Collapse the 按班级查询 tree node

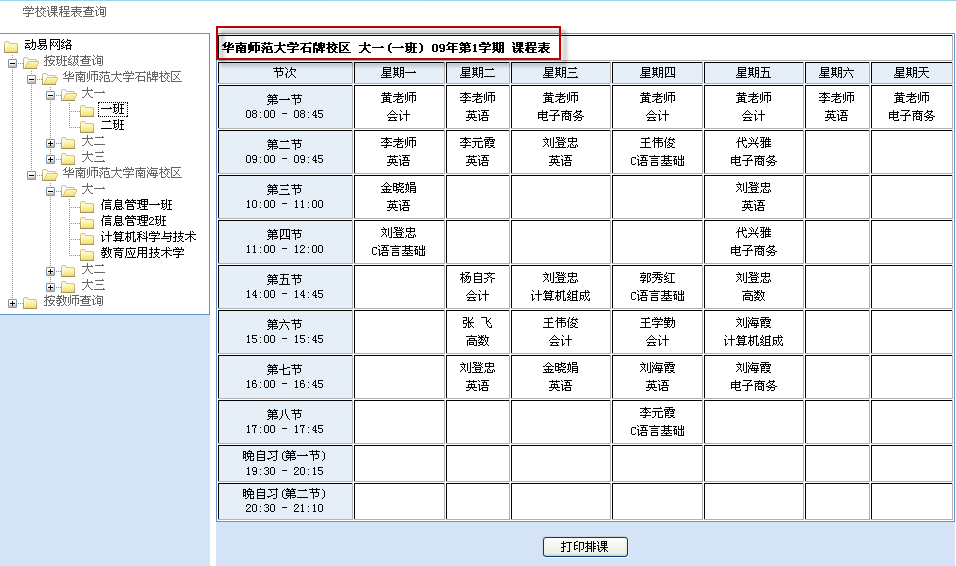pos(13,62)
